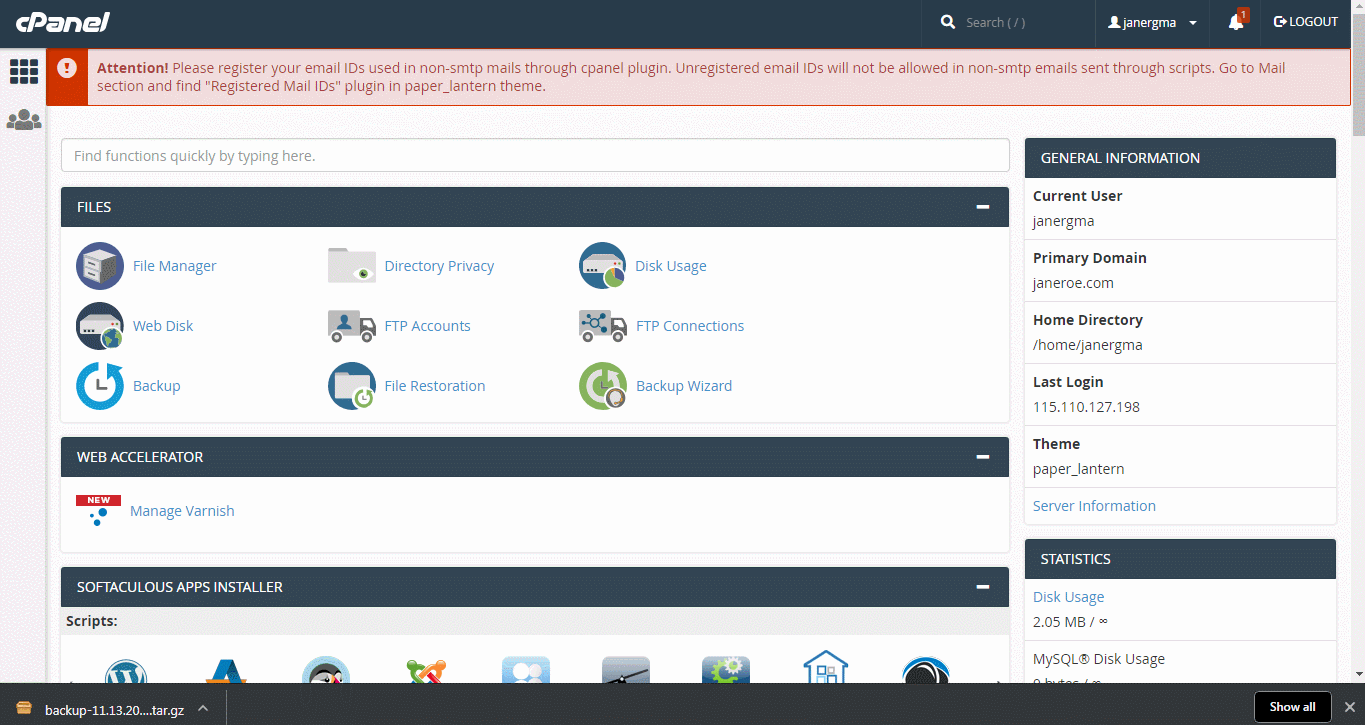Open the backup download item options arrow
Screen dimensions: 1365x725
coord(203,708)
